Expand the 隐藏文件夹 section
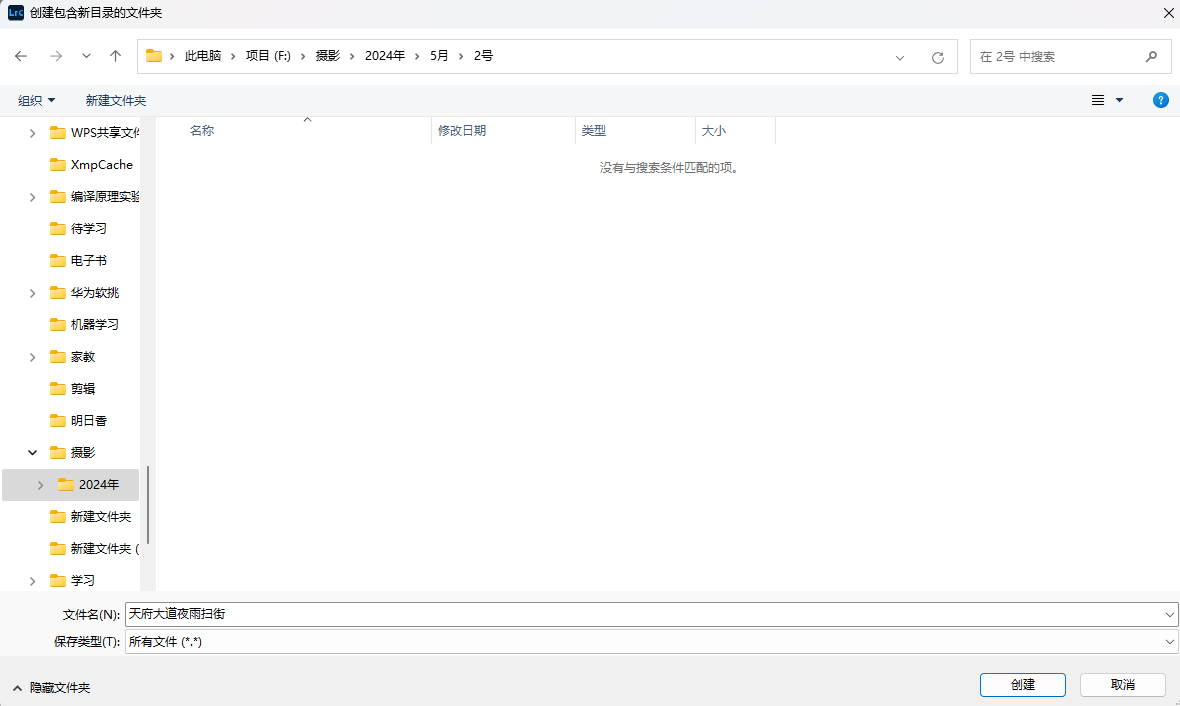This screenshot has width=1180, height=706. click(x=49, y=688)
